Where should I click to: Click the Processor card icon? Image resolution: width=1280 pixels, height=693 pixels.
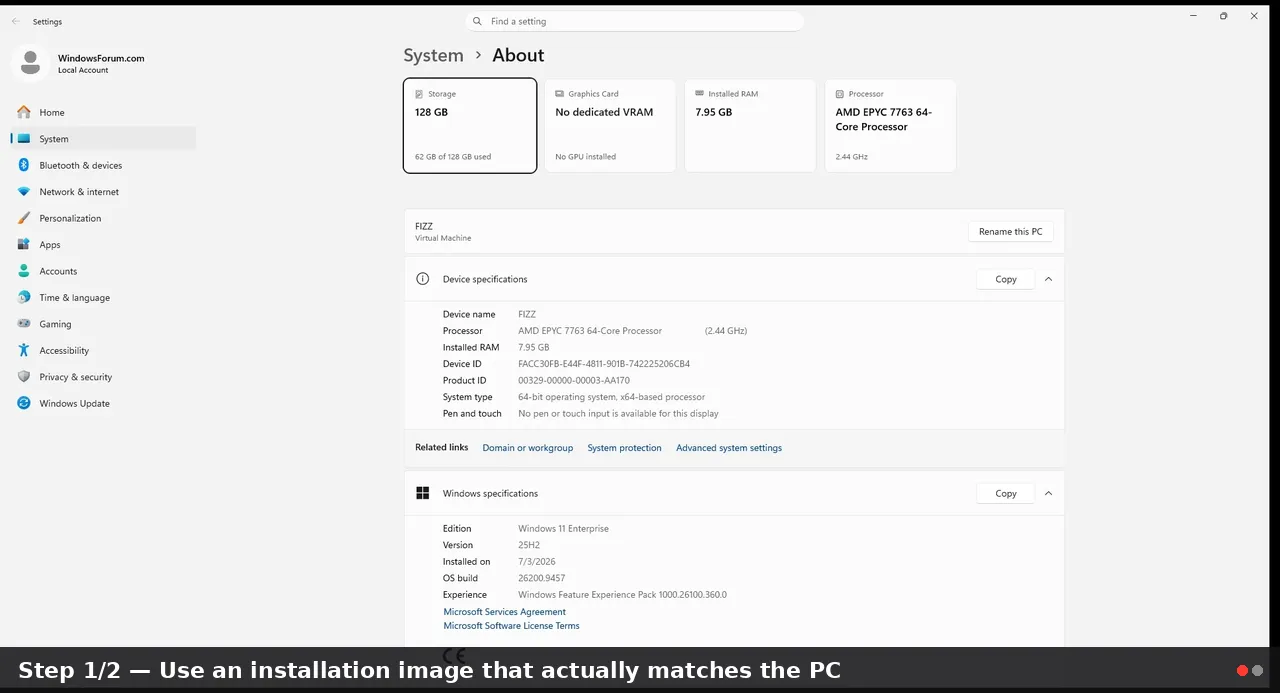(x=840, y=94)
